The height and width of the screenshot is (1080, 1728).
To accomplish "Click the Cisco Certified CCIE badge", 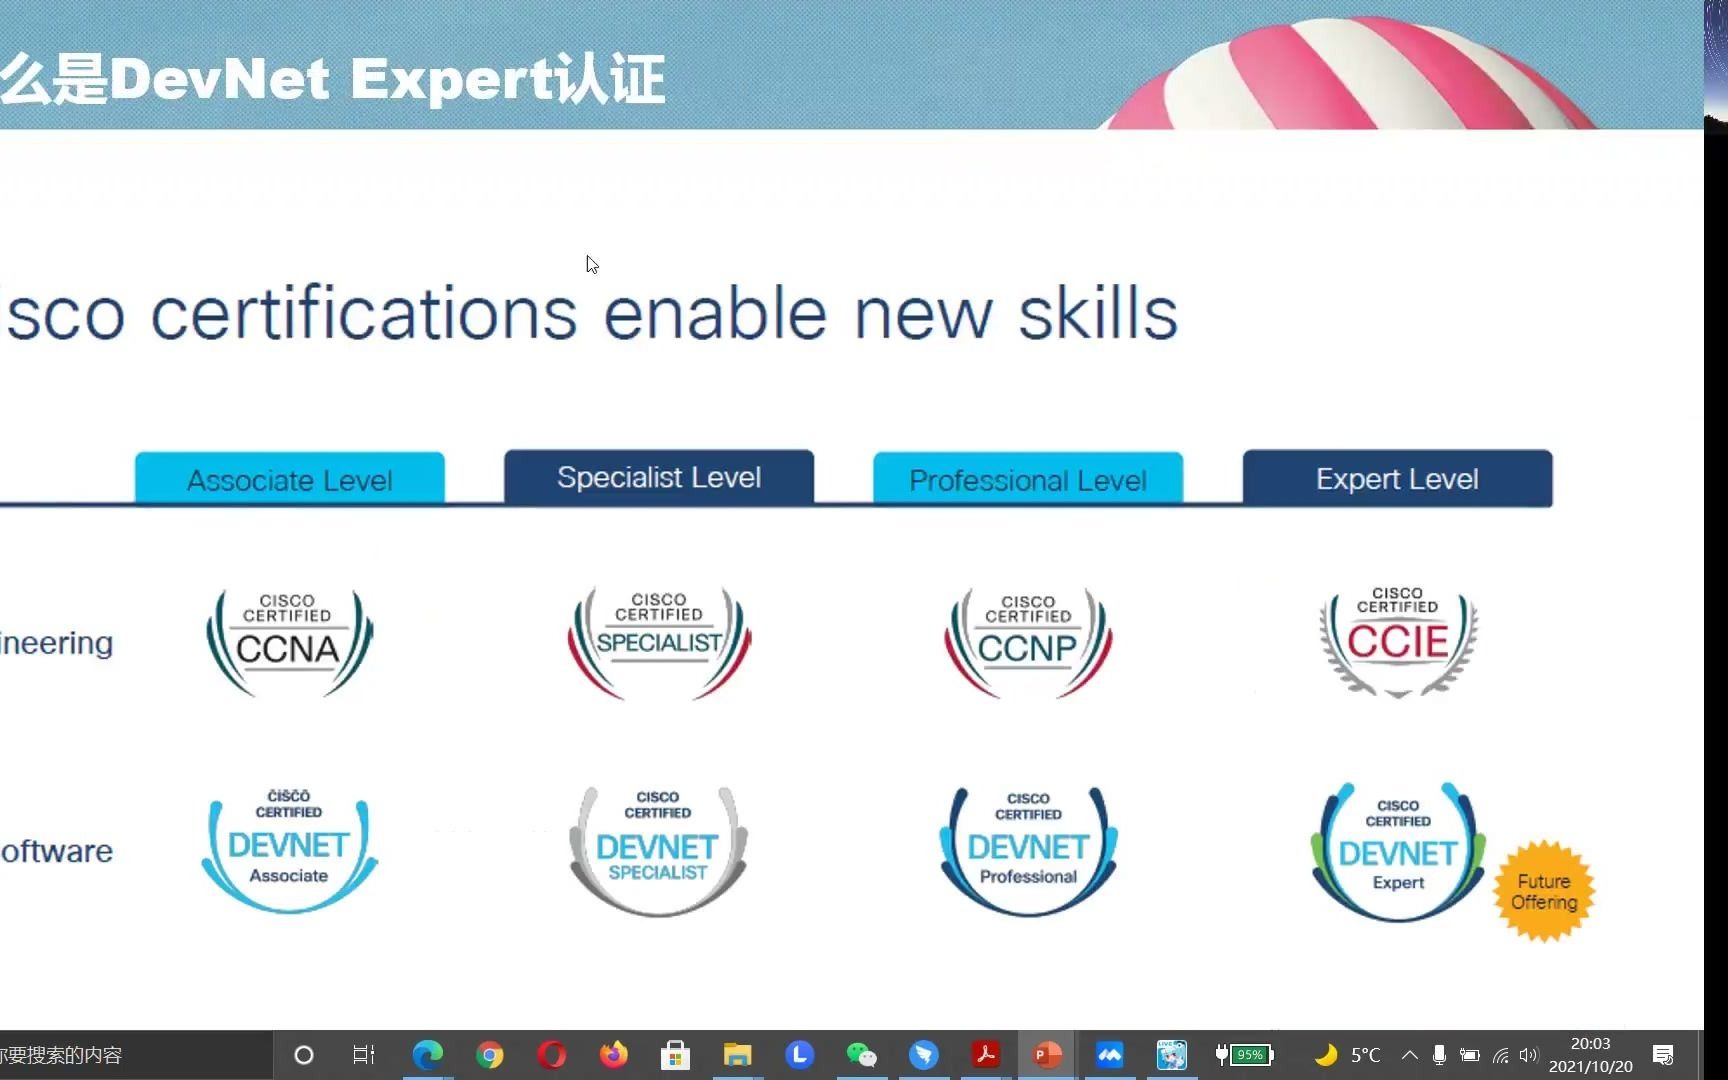I will [1398, 641].
